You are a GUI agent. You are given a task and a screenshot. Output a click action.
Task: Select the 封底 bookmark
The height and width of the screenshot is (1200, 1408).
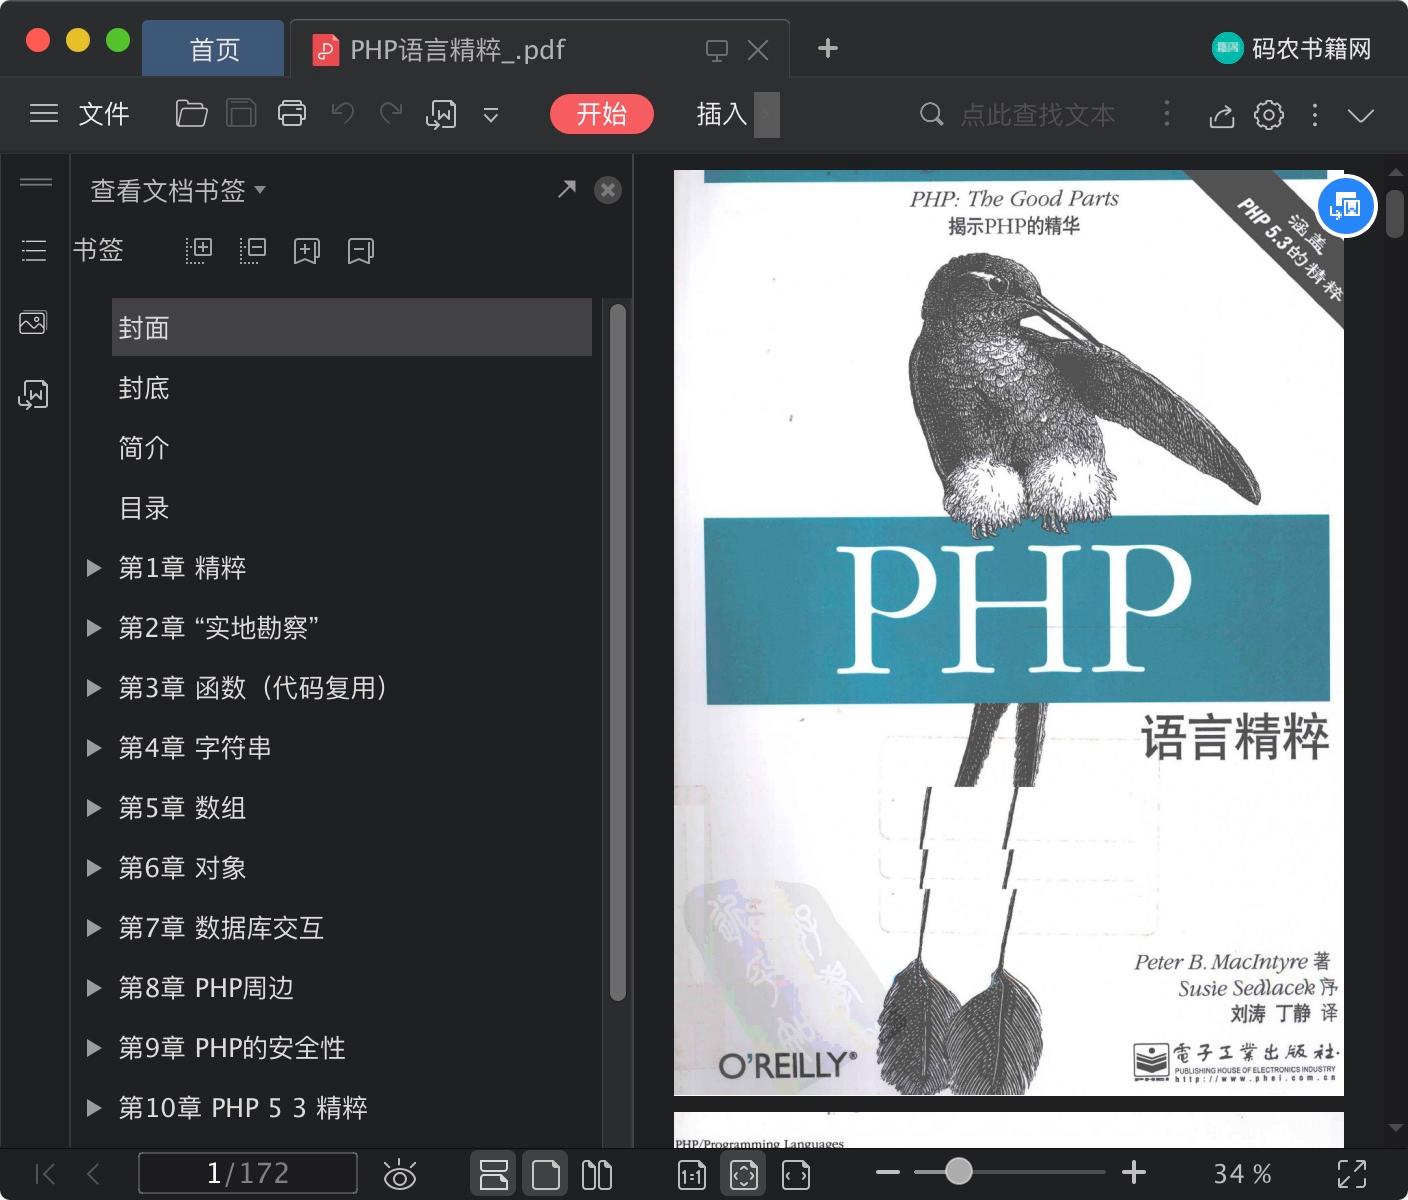144,388
